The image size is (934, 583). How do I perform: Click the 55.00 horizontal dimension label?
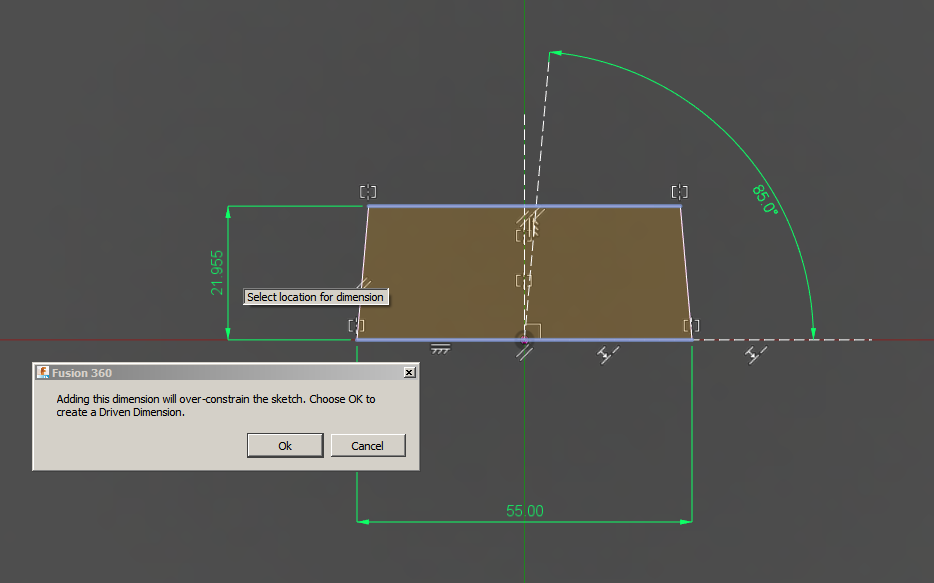coord(524,510)
